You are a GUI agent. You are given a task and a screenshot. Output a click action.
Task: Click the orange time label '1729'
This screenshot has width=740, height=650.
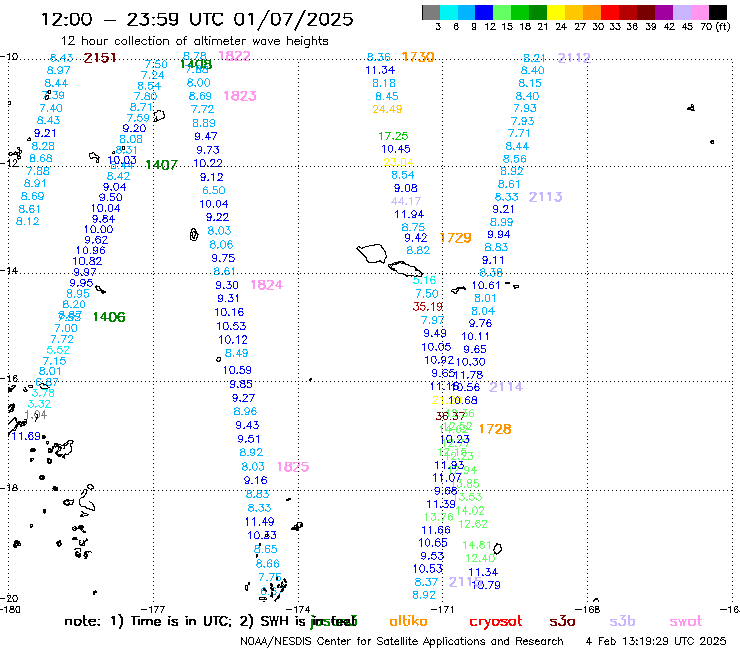click(x=455, y=238)
